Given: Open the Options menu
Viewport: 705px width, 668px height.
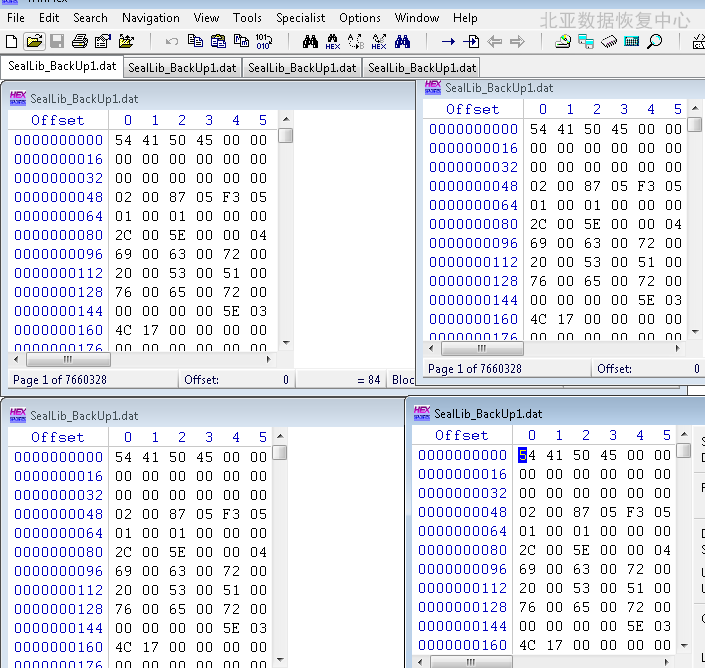Looking at the screenshot, I should click(x=360, y=18).
